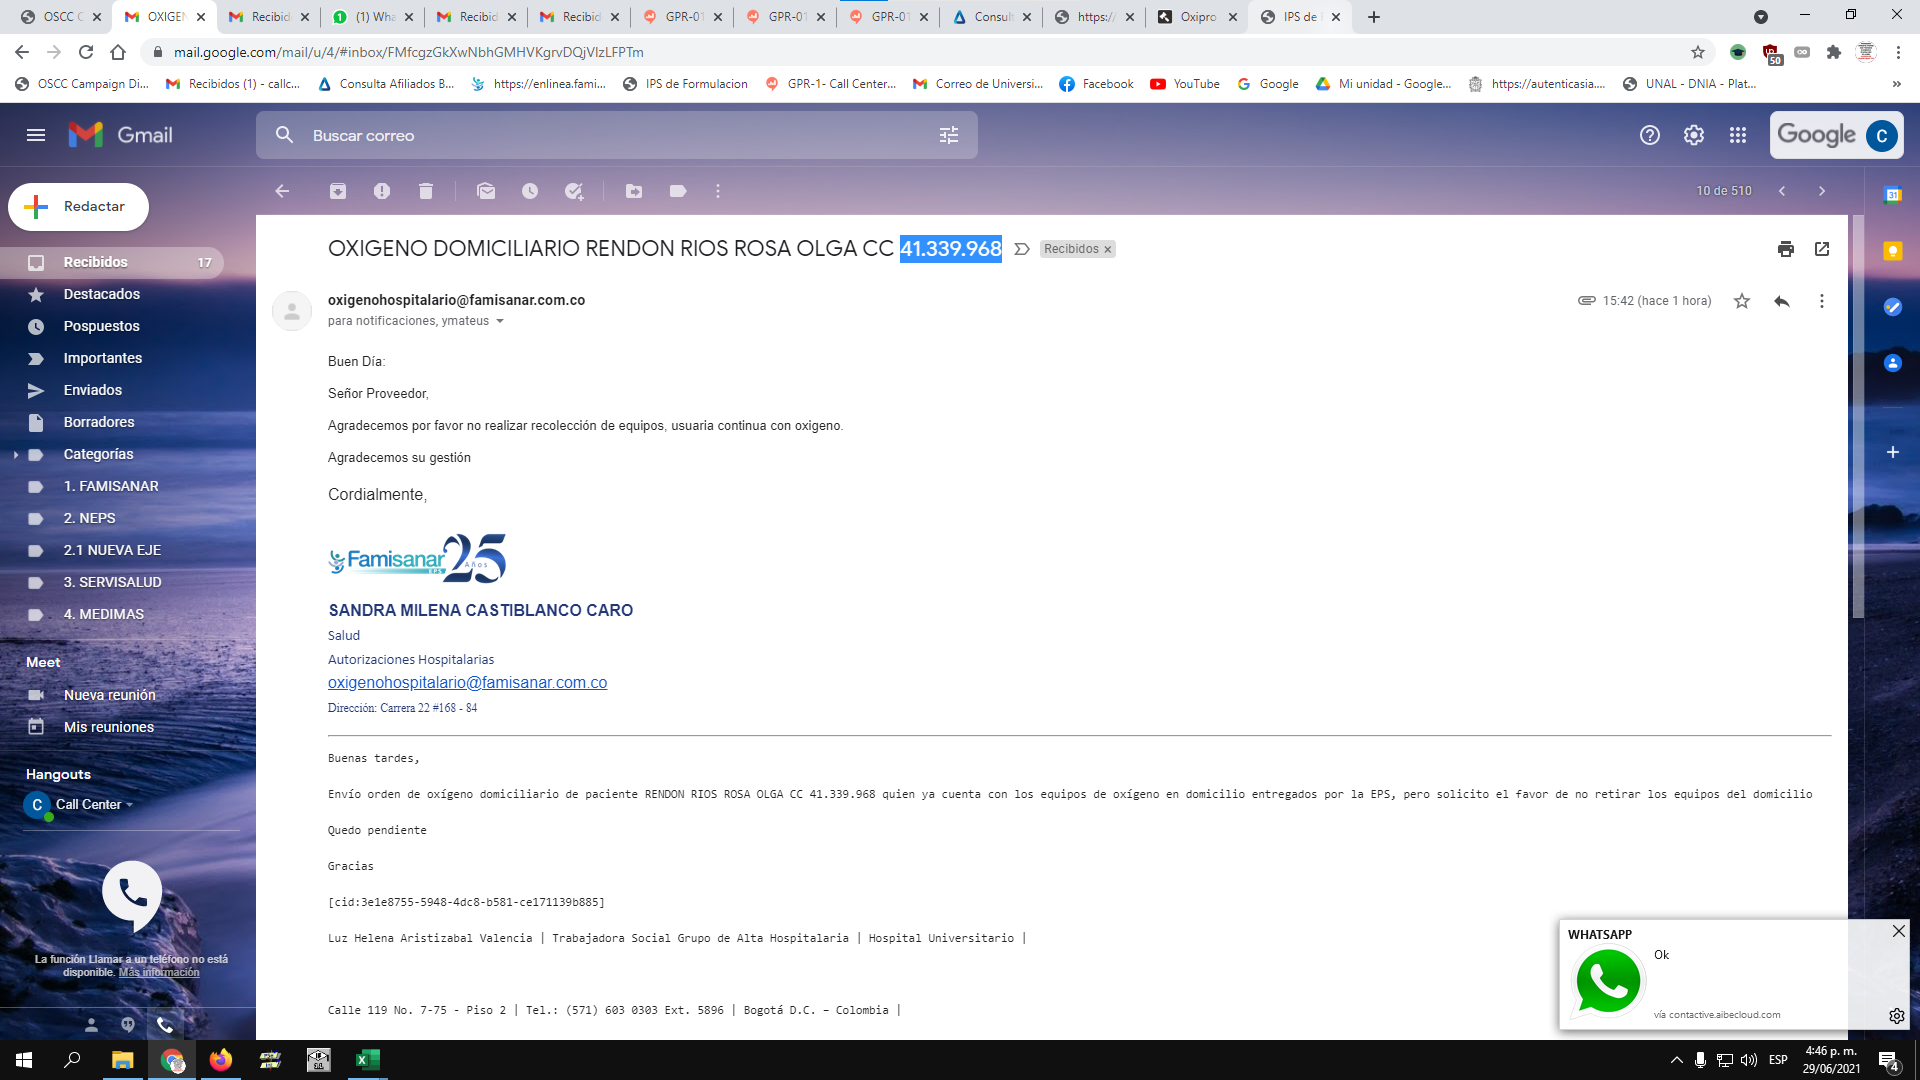1920x1080 pixels.
Task: Expand the Categorías label
Action: pyautogui.click(x=16, y=455)
